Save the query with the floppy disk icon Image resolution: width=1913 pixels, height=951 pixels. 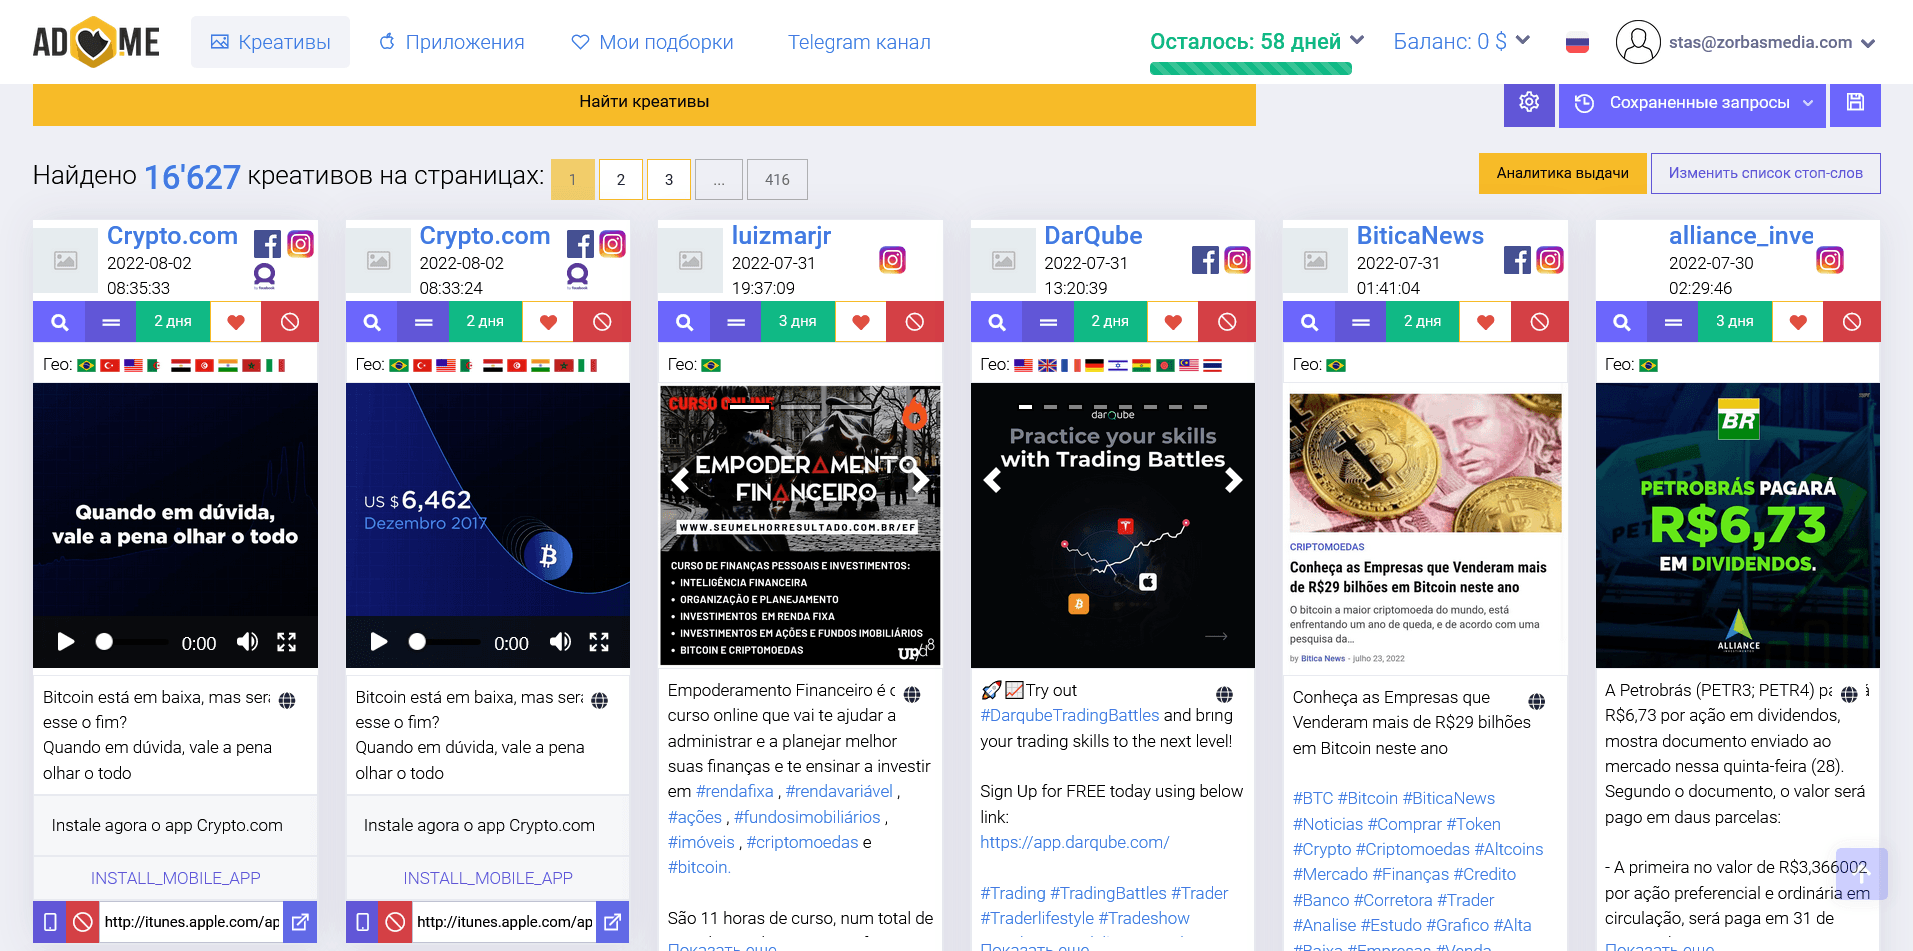1855,102
